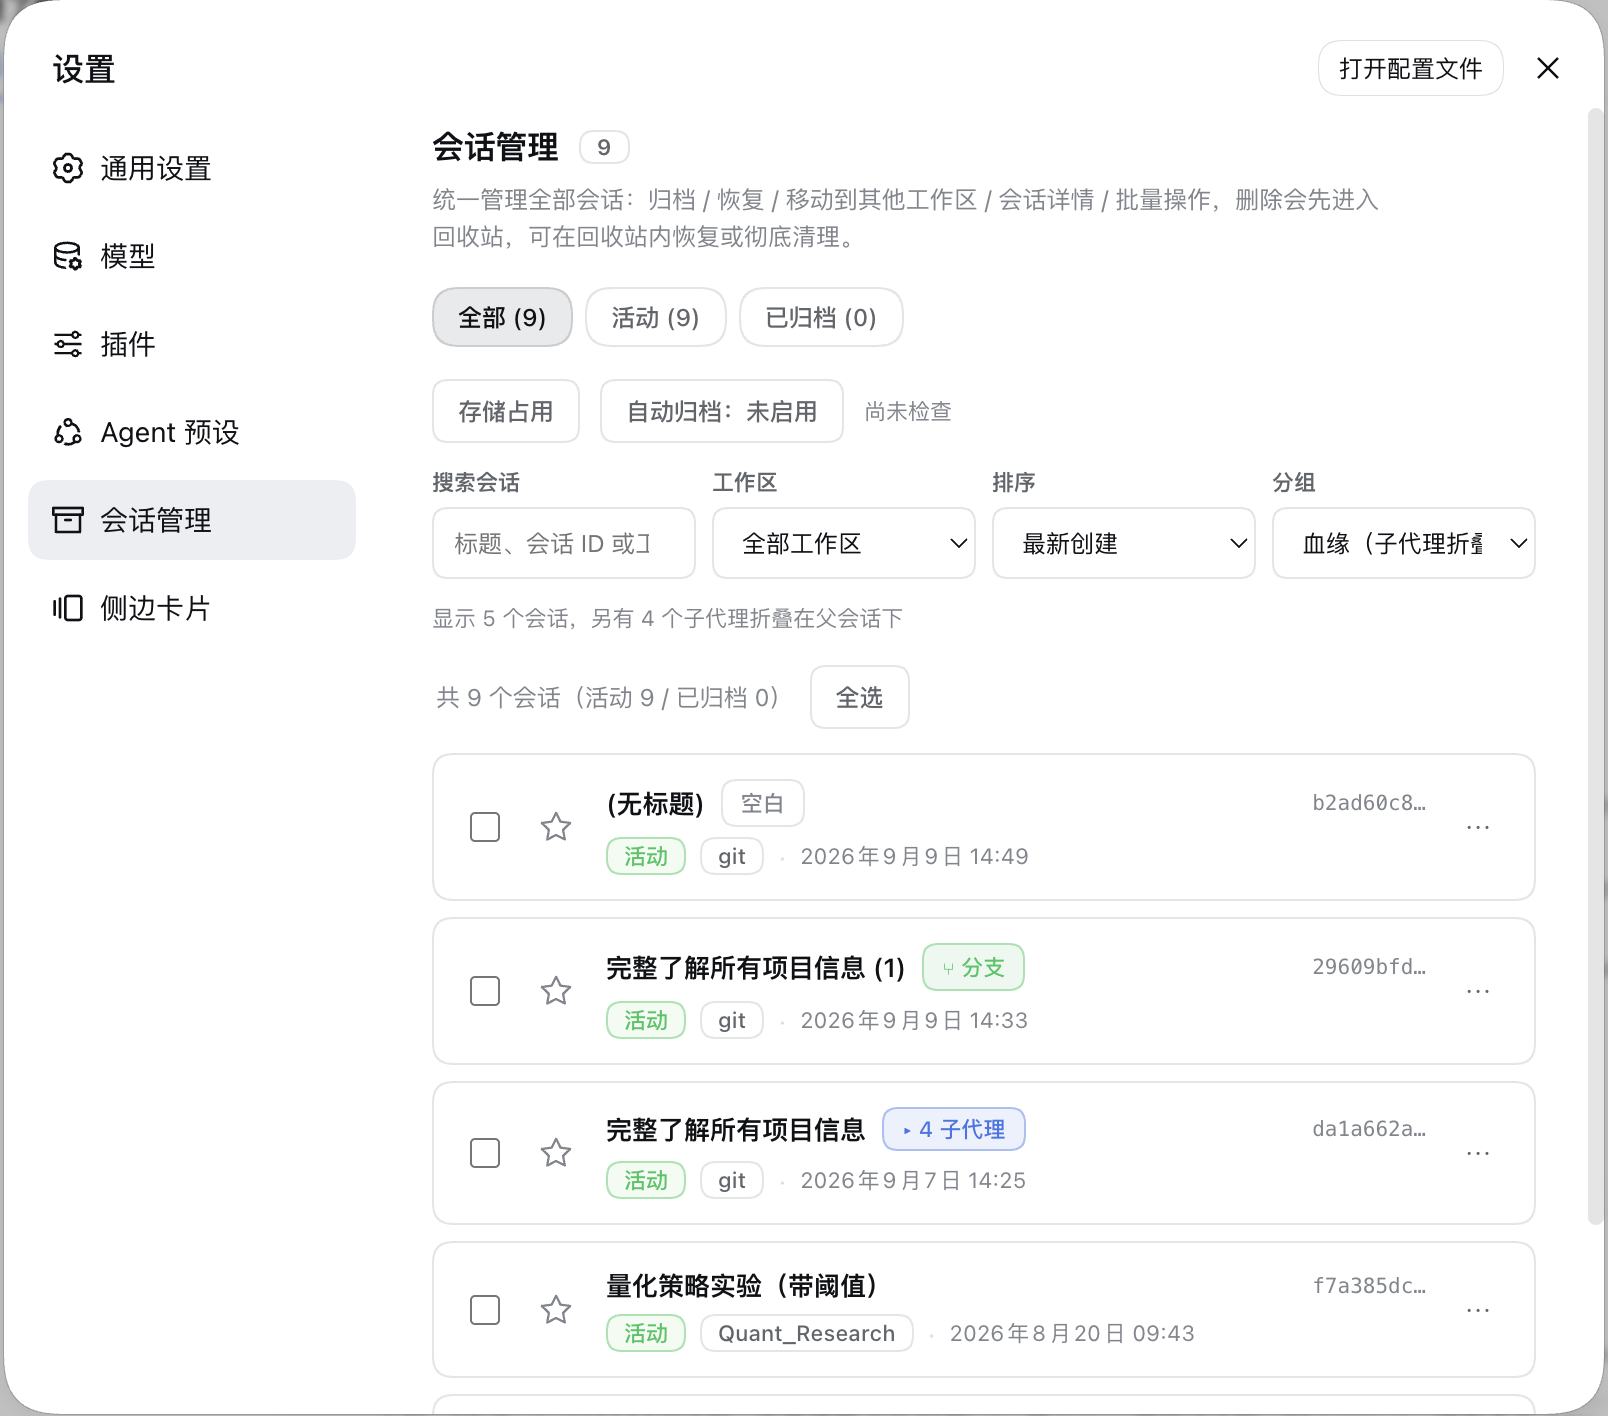Switch to 全部 (9) tab
This screenshot has width=1608, height=1416.
502,317
